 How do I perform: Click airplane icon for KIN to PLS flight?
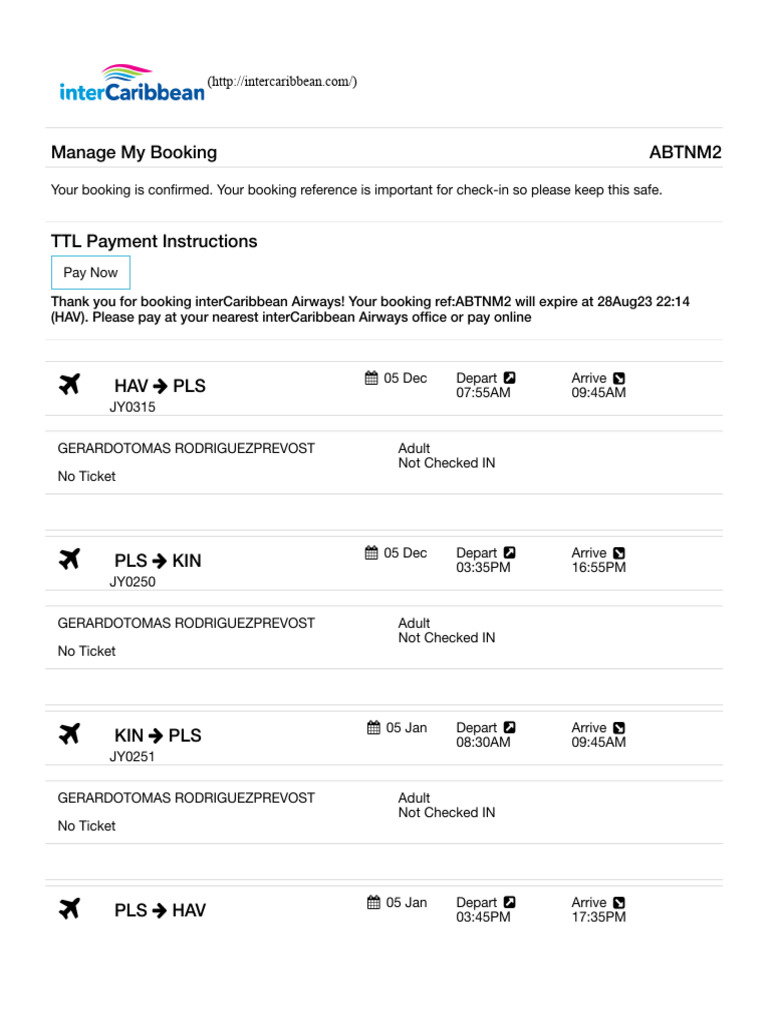click(69, 735)
